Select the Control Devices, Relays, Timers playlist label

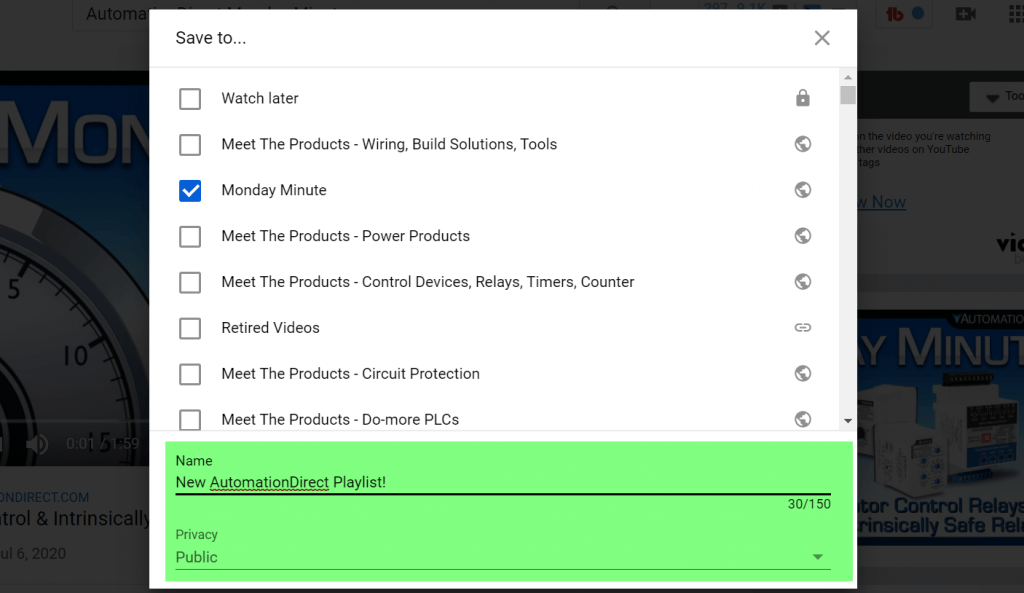click(x=427, y=282)
